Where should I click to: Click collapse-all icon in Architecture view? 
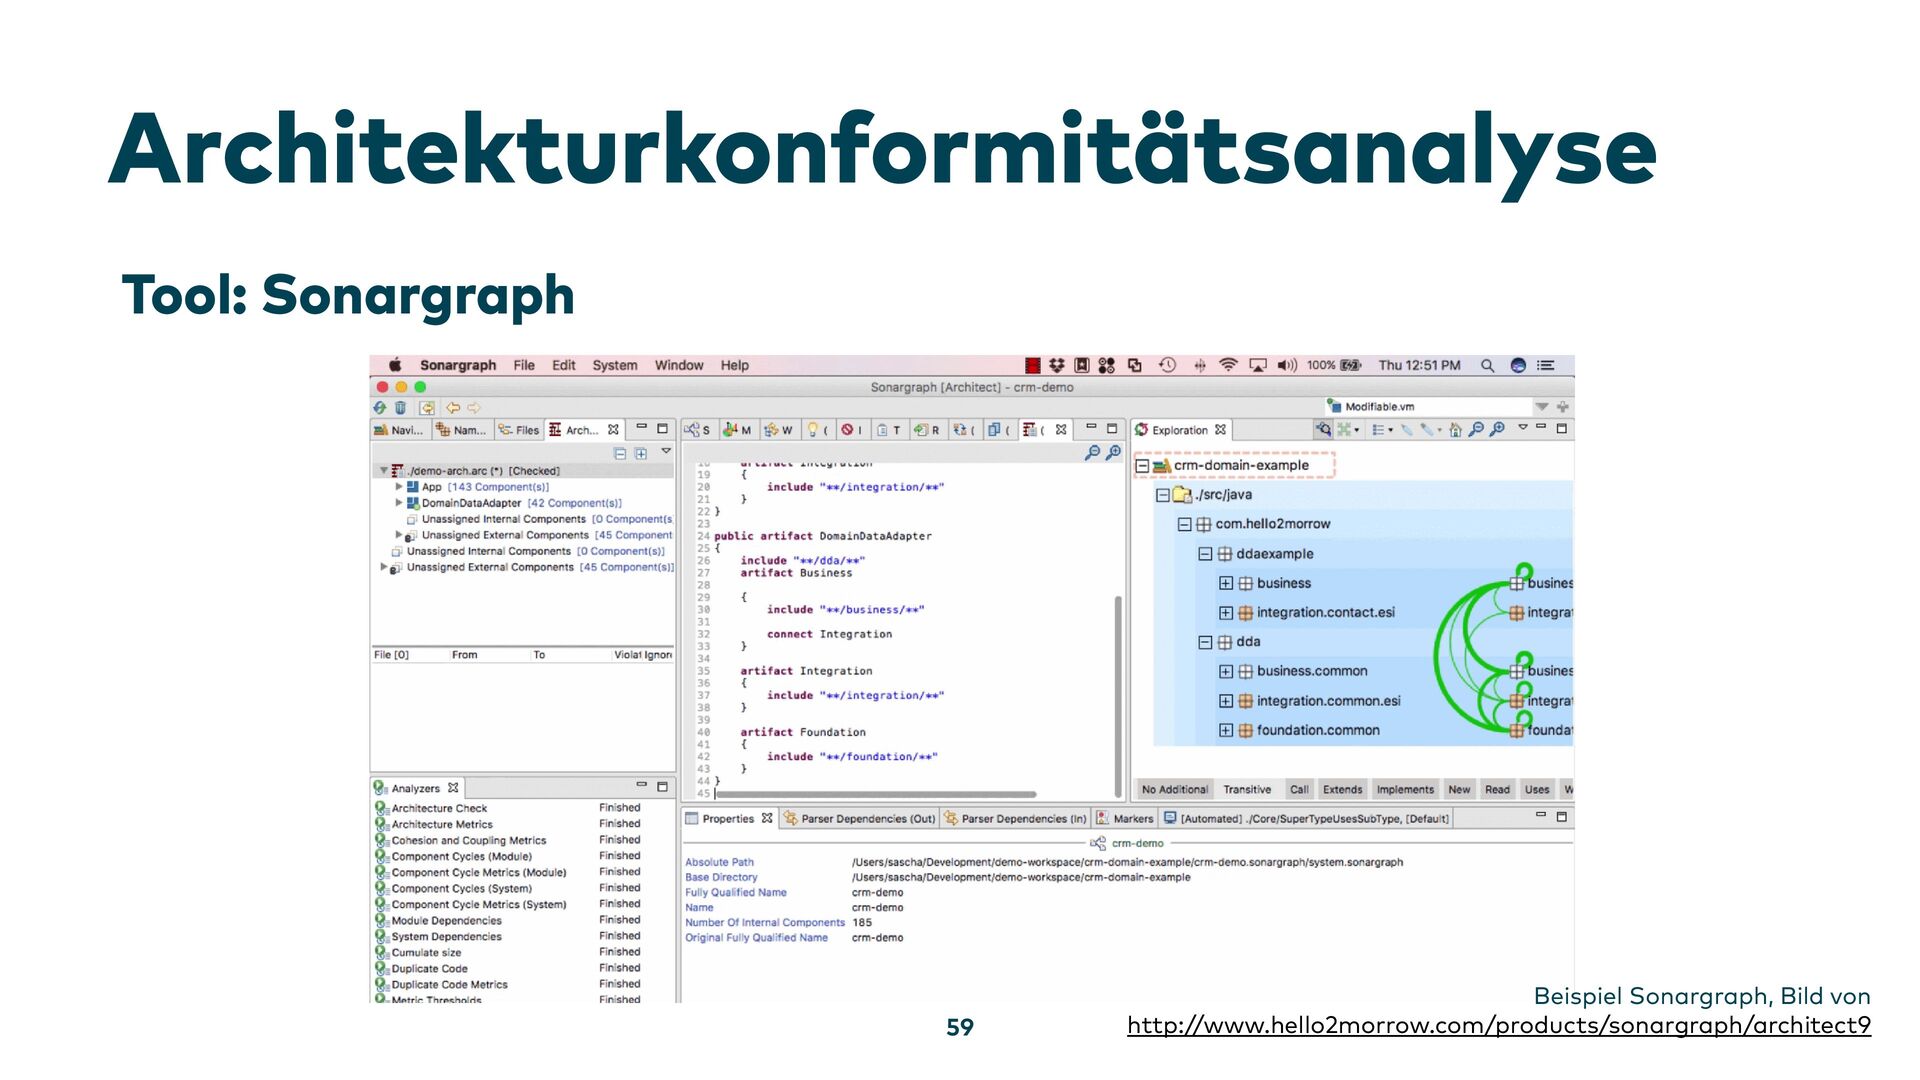[x=620, y=453]
